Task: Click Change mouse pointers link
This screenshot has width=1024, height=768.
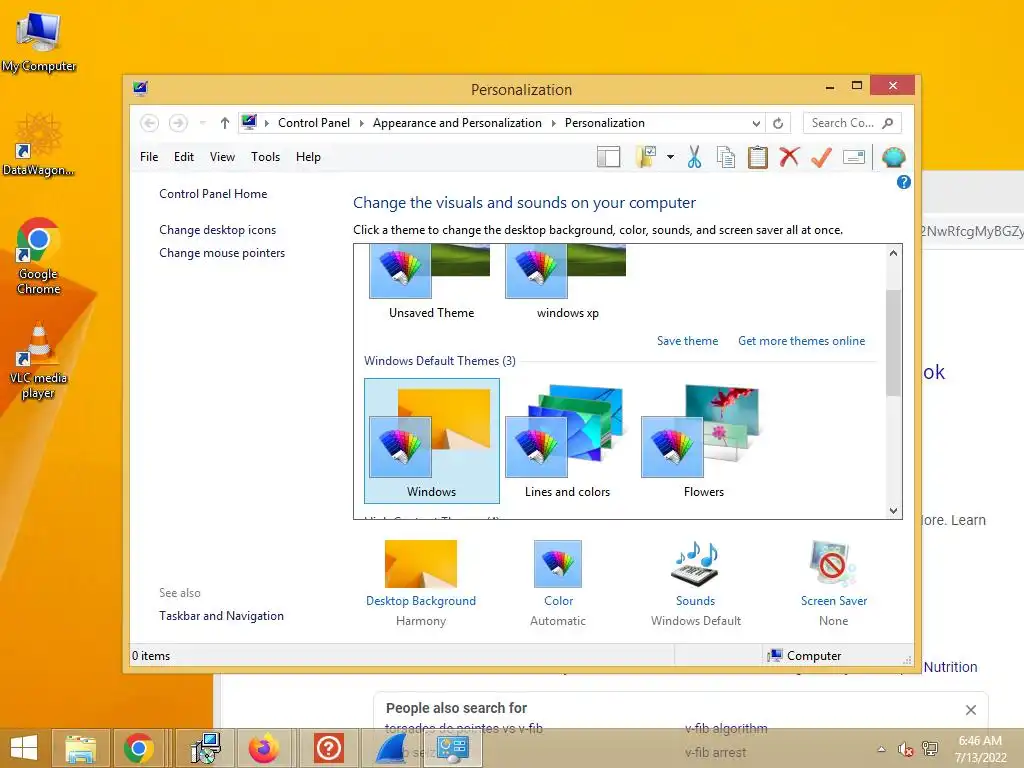Action: tap(222, 253)
